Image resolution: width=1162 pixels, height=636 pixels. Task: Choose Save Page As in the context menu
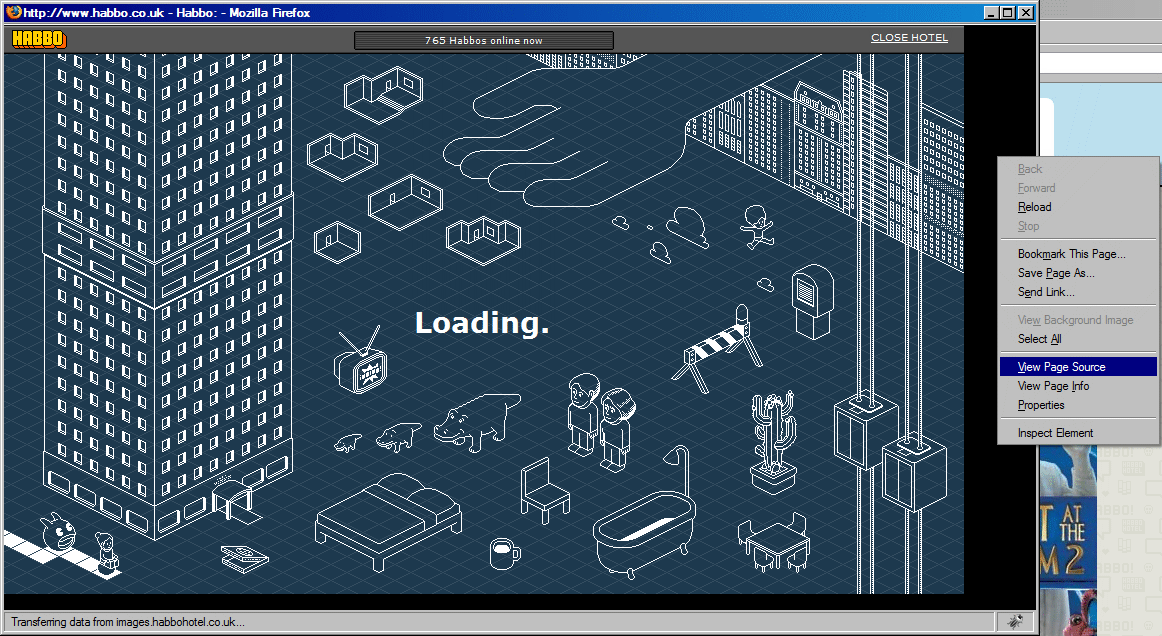tap(1078, 274)
